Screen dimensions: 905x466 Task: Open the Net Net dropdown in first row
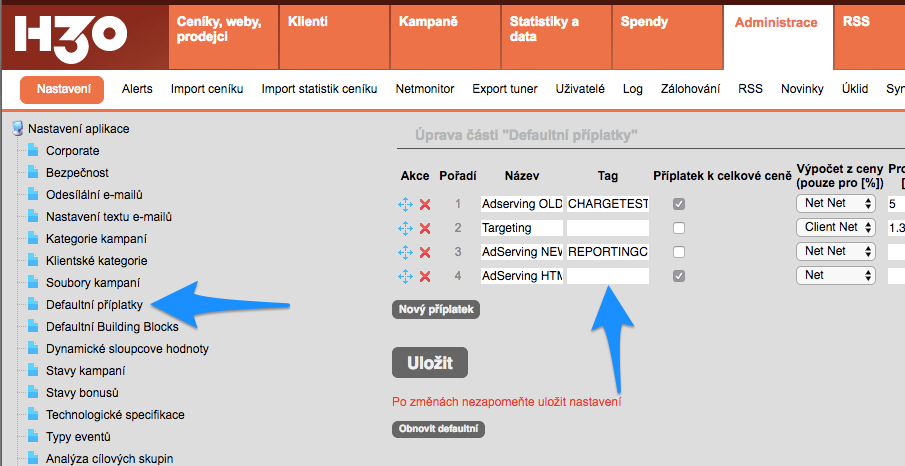pos(835,203)
